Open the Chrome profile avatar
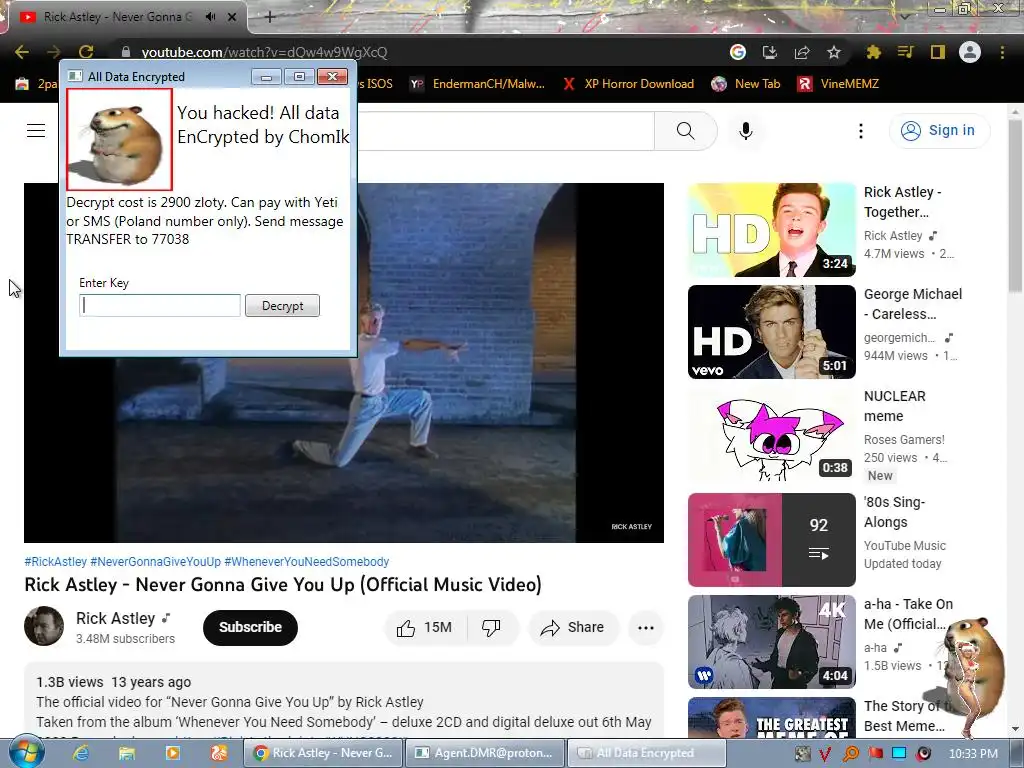 970,52
